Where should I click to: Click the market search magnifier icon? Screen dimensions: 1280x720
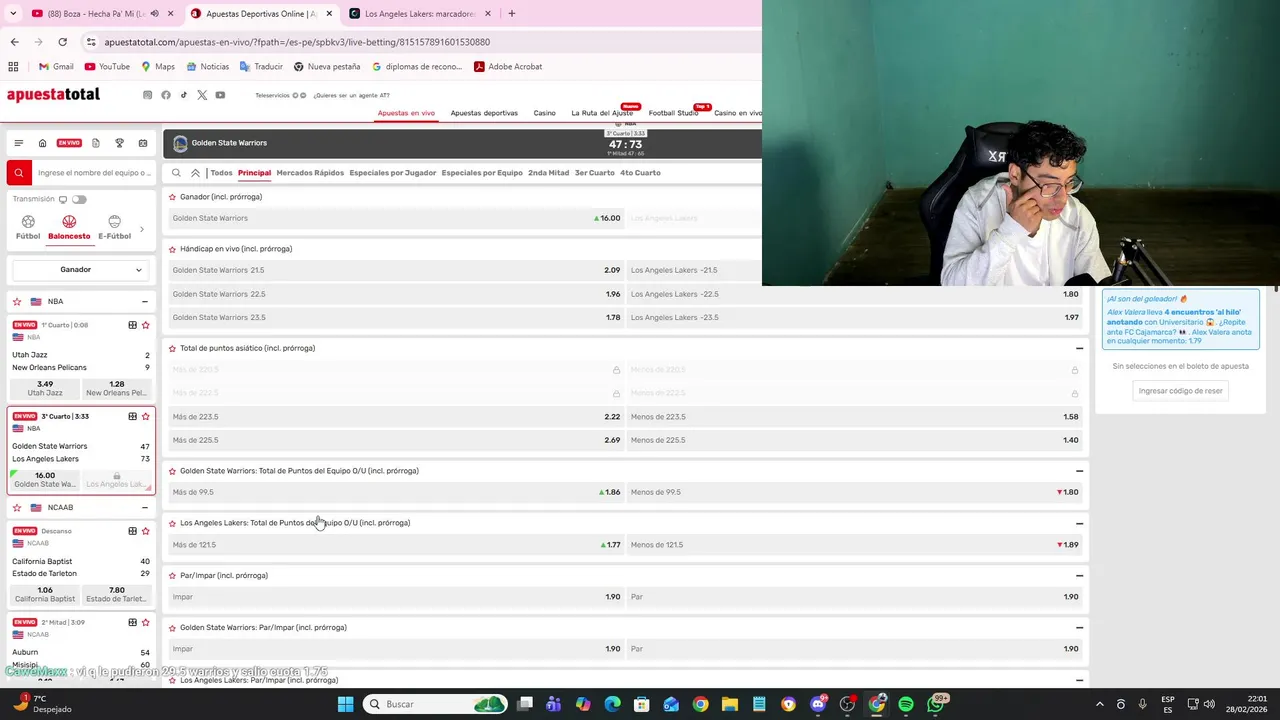pos(176,173)
